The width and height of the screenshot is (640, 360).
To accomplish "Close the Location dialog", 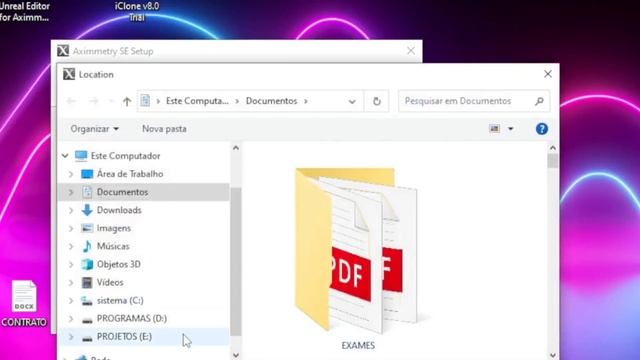I will [548, 74].
